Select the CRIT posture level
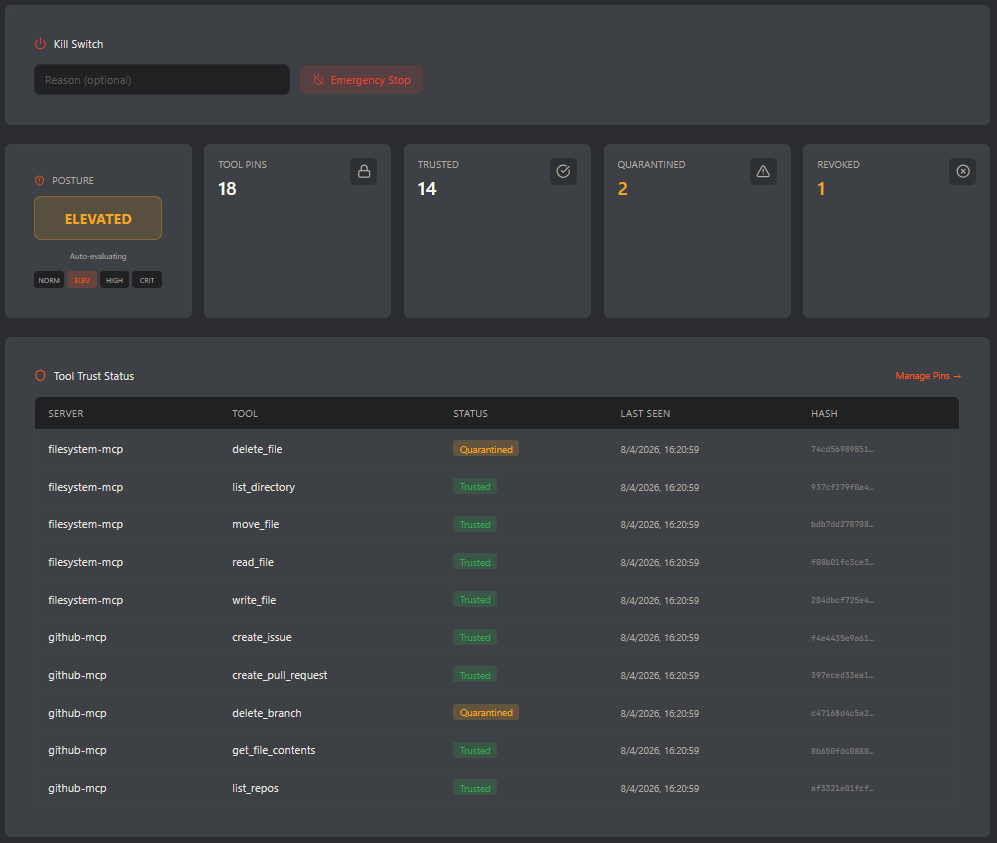Image resolution: width=997 pixels, height=843 pixels. [x=147, y=280]
